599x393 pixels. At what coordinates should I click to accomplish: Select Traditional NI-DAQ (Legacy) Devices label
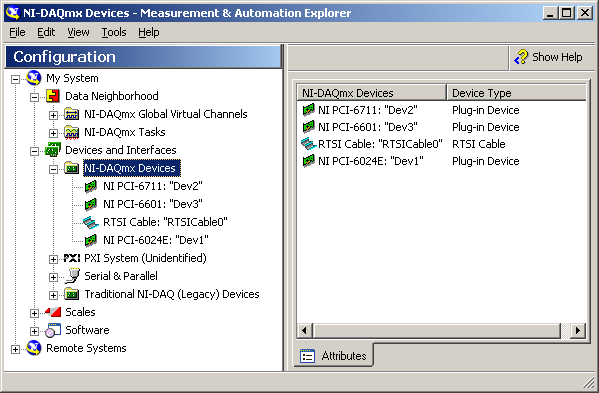click(172, 294)
